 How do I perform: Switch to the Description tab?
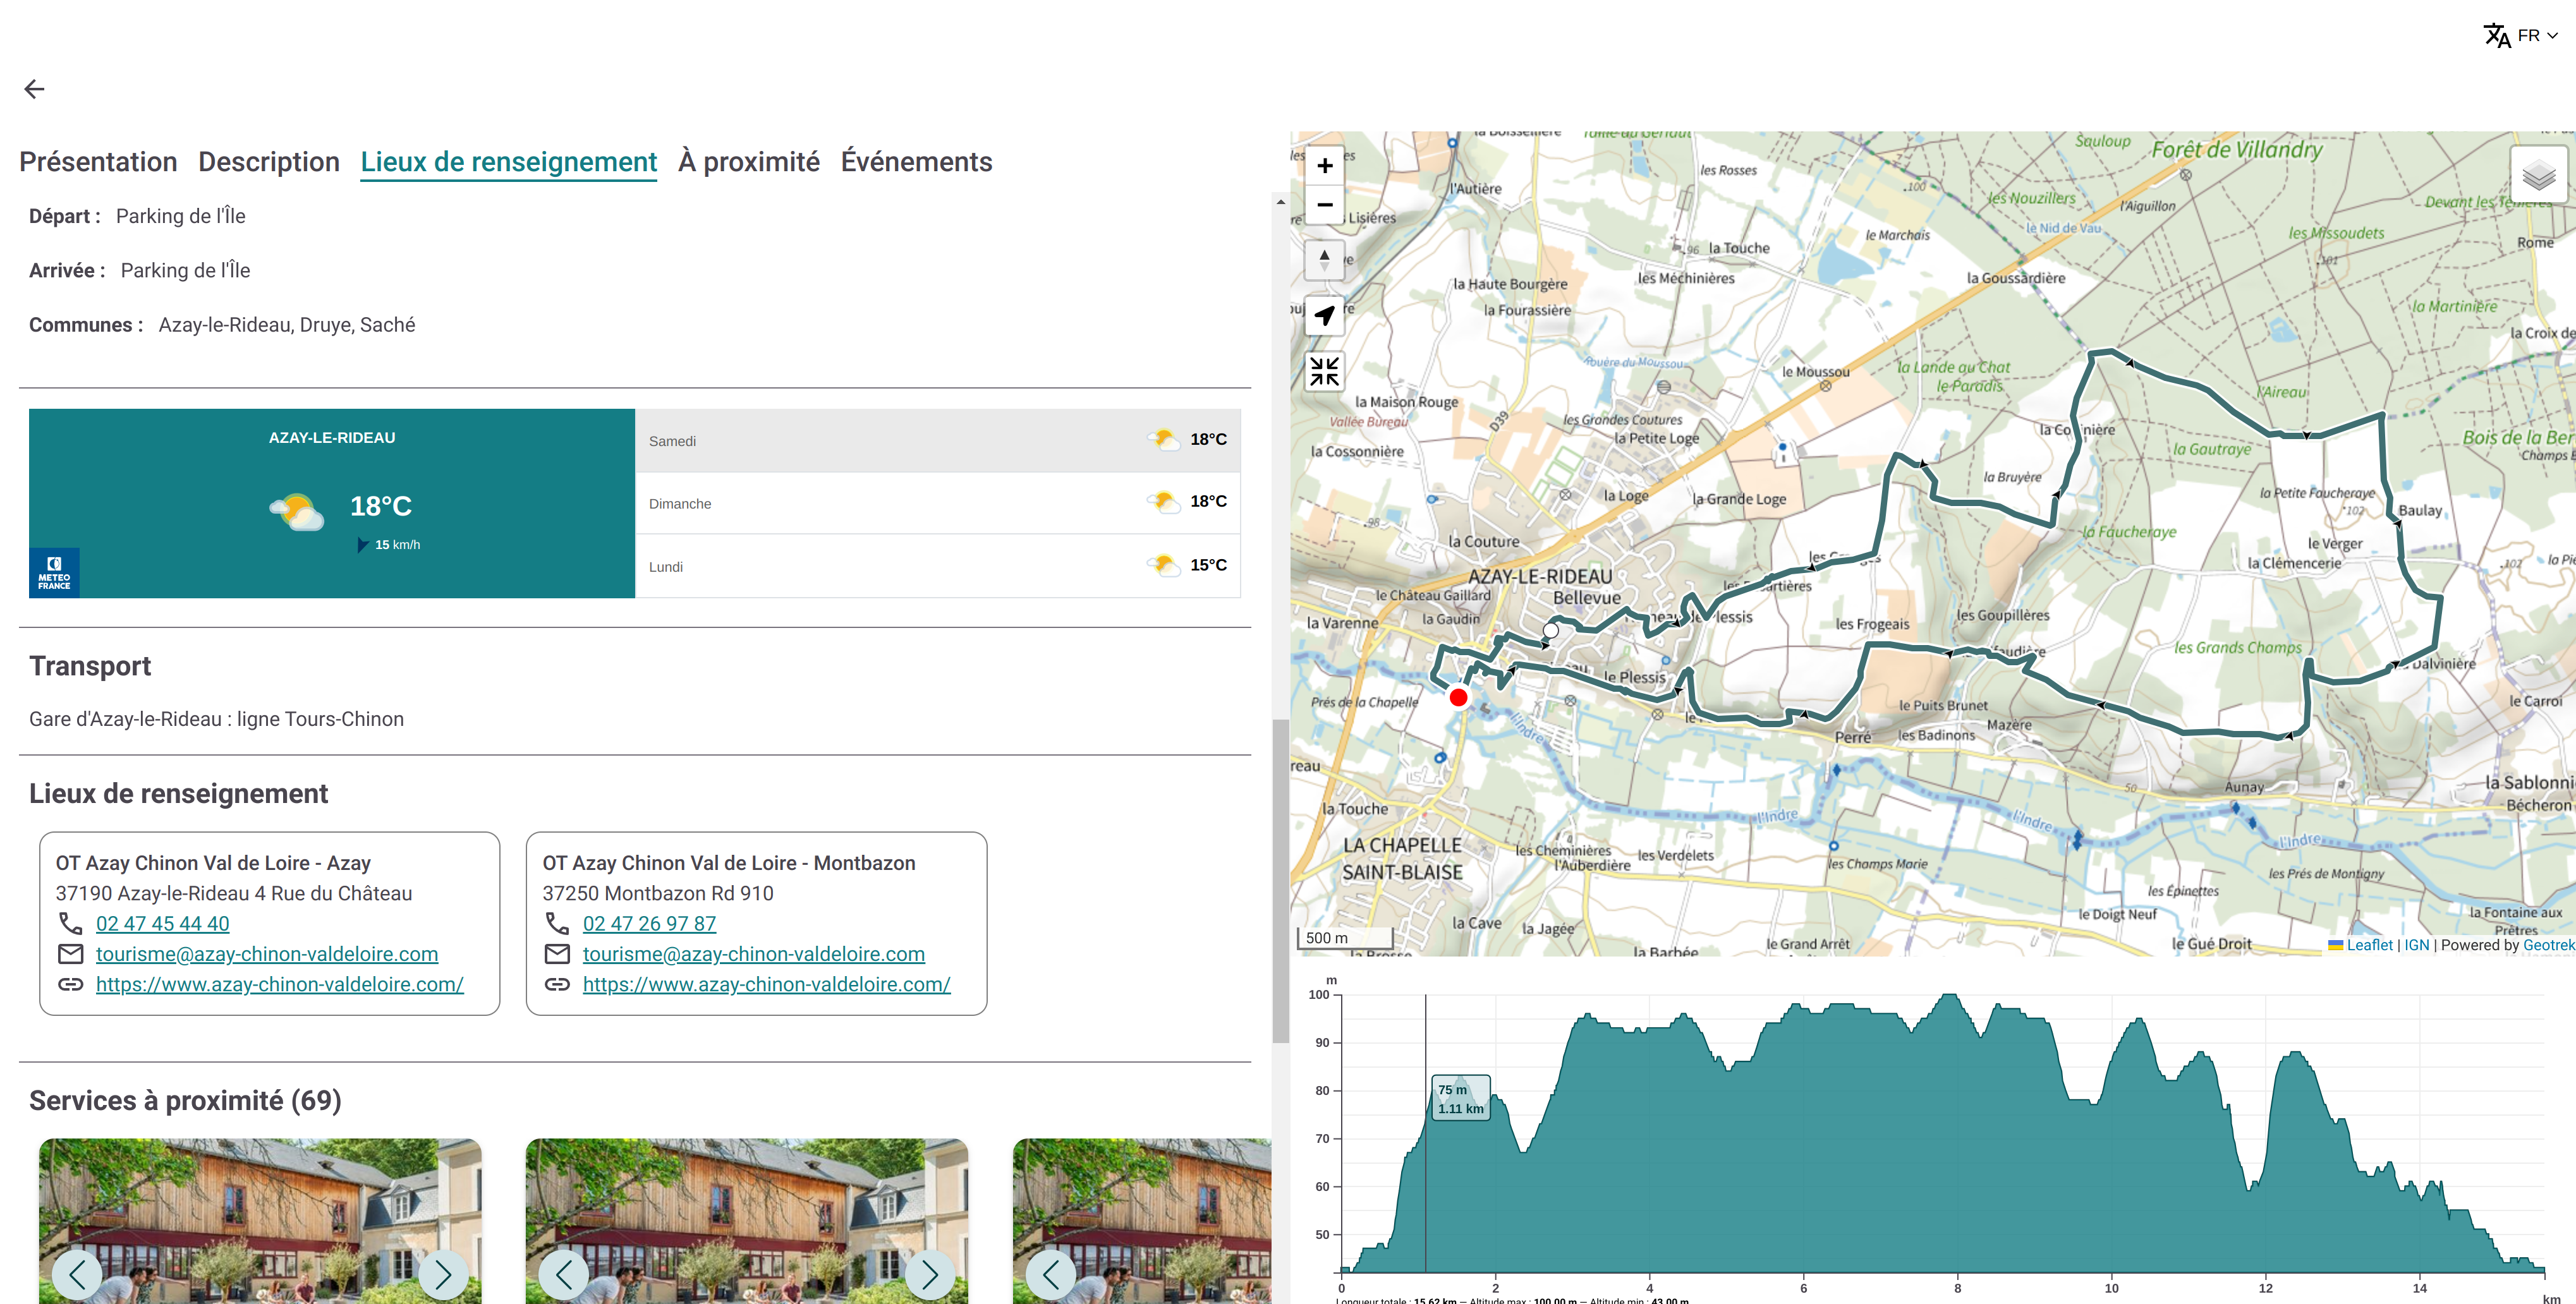pos(269,162)
